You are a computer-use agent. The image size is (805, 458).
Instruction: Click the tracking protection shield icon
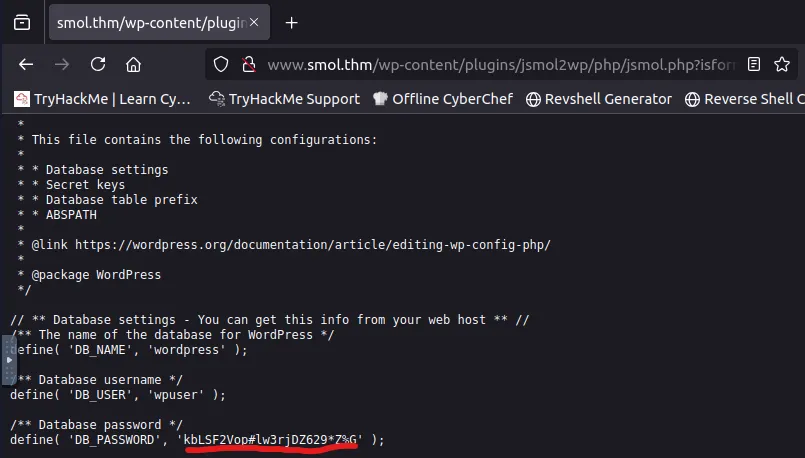[222, 65]
